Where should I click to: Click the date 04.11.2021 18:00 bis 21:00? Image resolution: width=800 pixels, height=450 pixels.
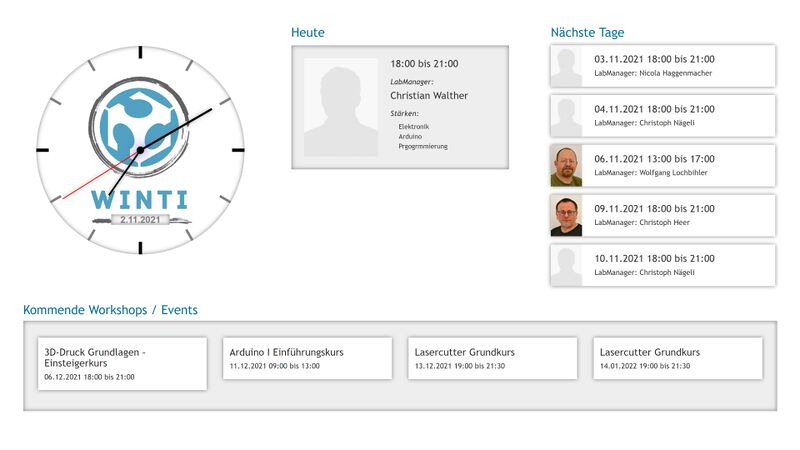(654, 109)
